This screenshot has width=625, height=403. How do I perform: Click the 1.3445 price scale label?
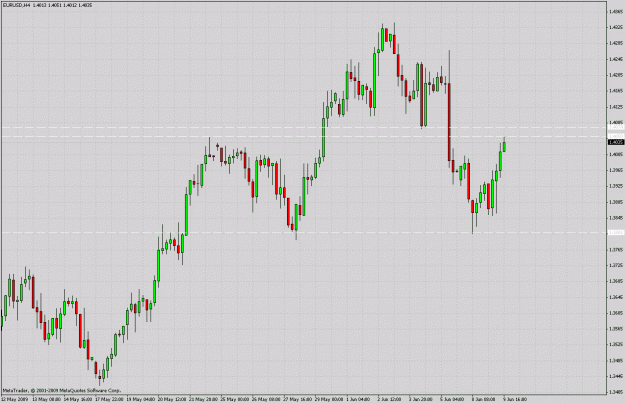[616, 376]
